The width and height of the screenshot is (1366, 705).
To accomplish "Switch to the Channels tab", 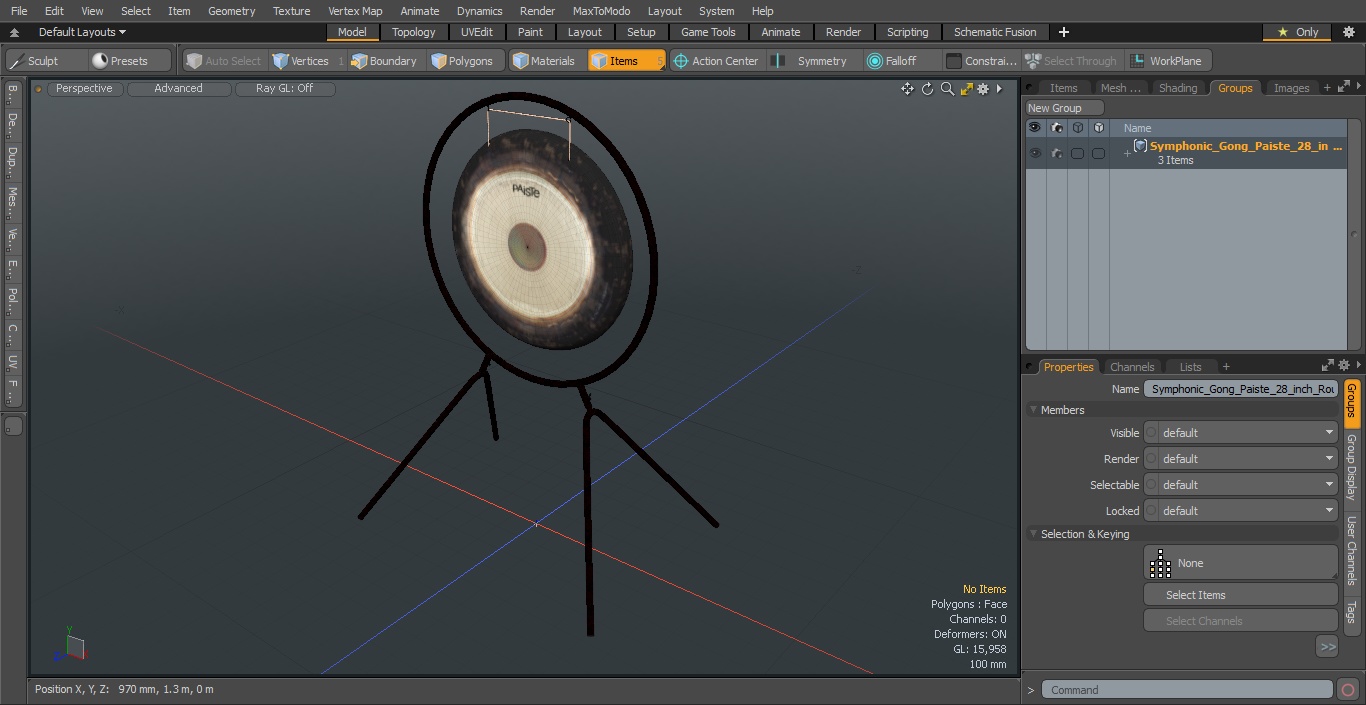I will pos(1132,367).
